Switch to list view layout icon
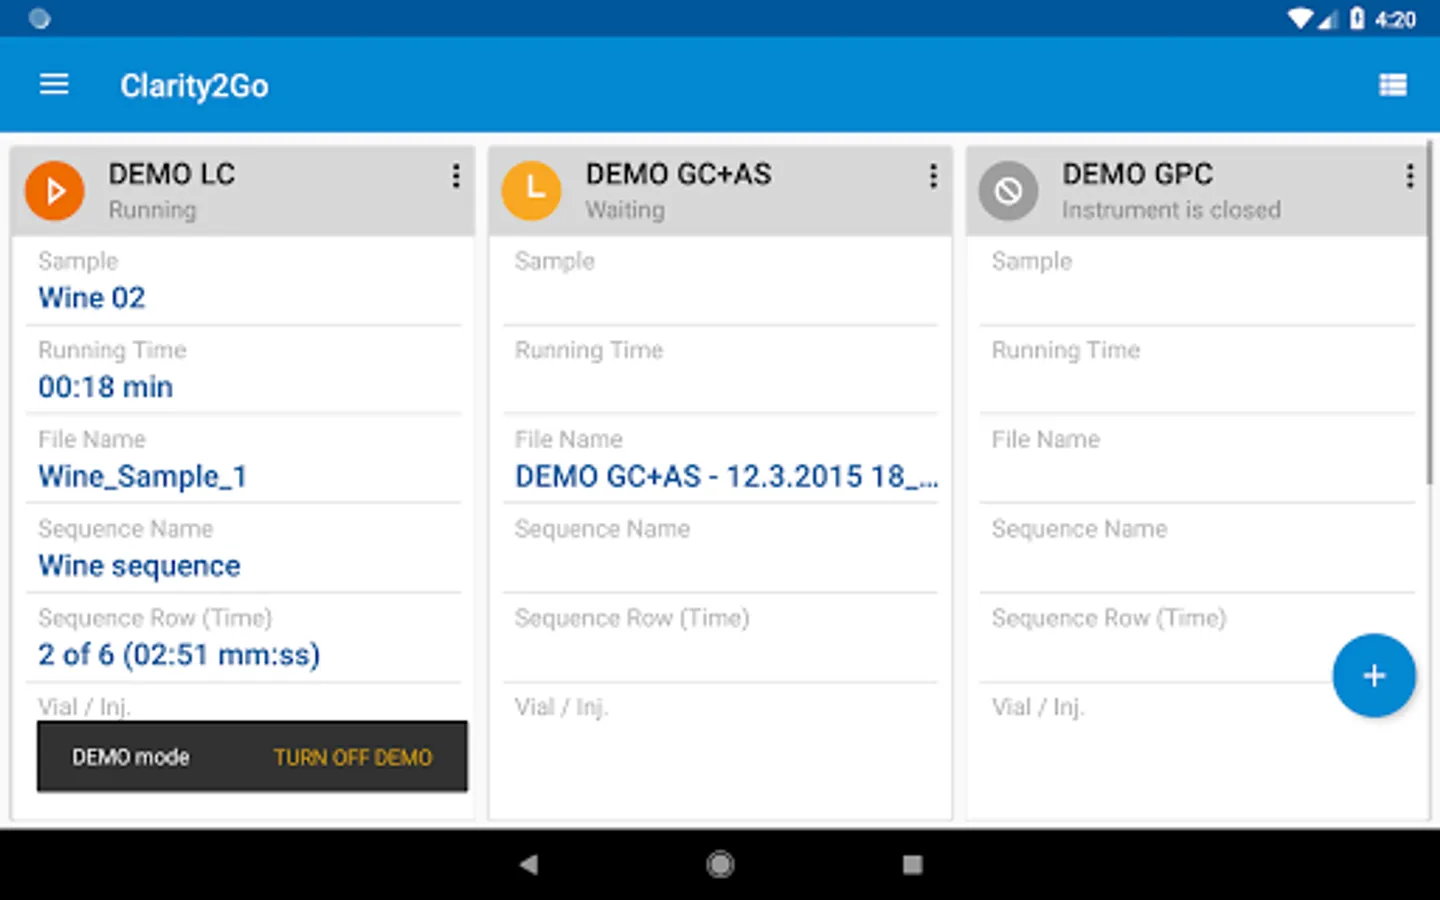 (x=1393, y=85)
